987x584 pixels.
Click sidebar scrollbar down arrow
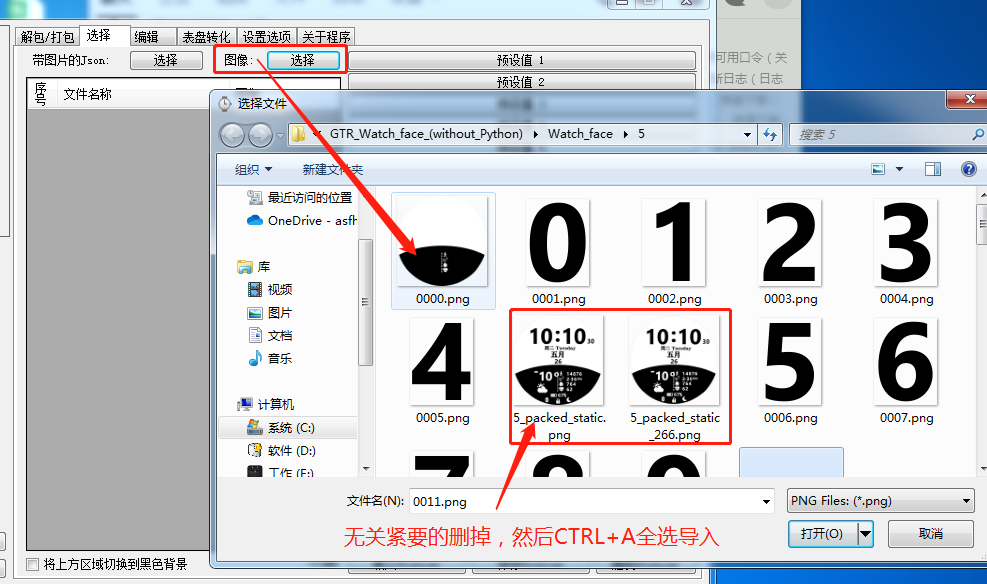[x=366, y=469]
